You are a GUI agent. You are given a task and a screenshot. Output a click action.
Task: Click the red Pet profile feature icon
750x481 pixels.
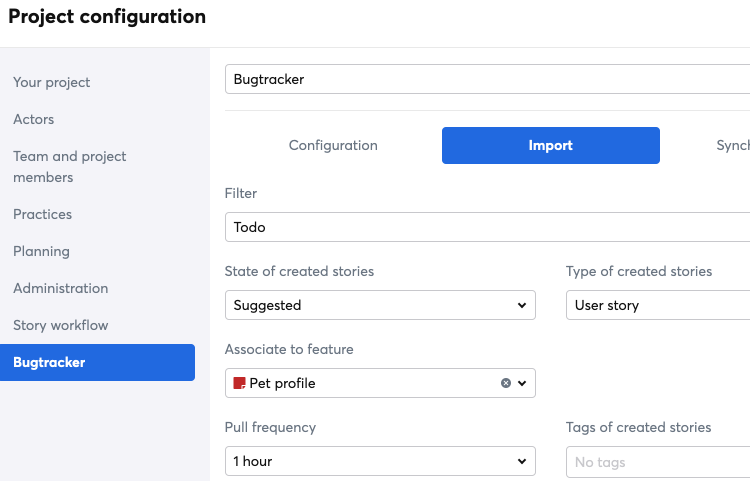point(239,383)
